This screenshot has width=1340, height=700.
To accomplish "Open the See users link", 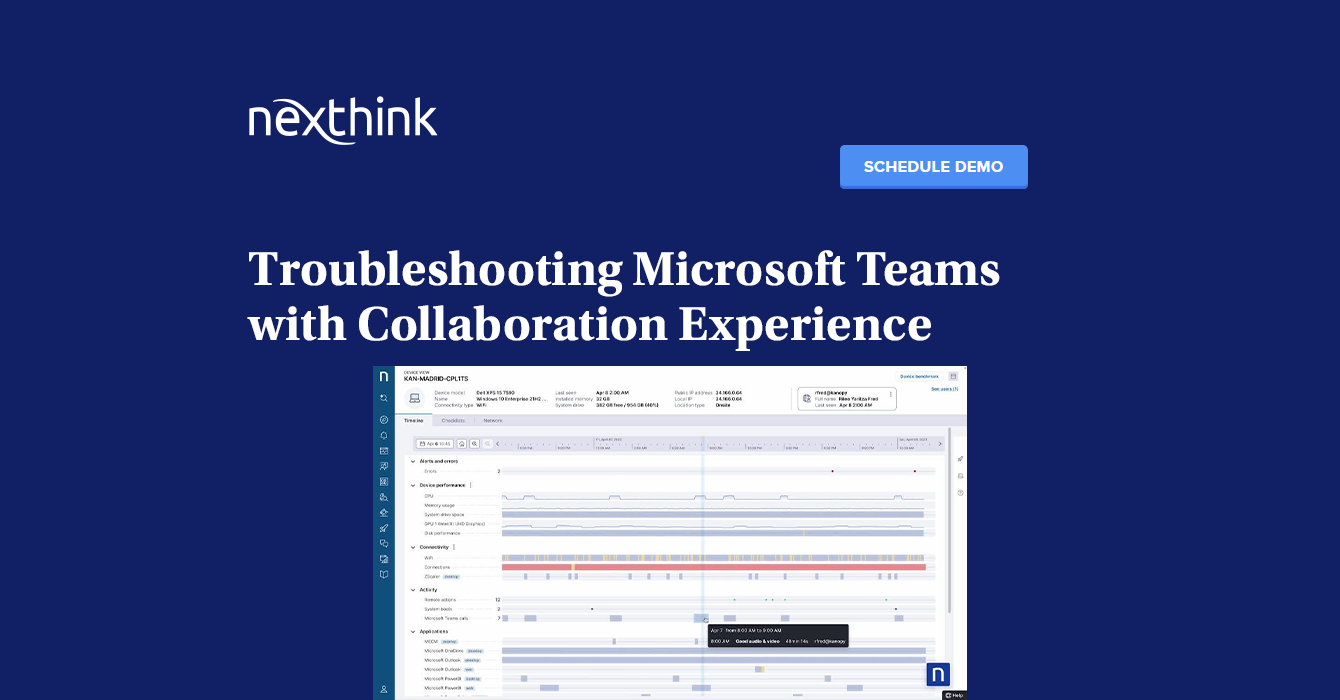I will pos(944,389).
